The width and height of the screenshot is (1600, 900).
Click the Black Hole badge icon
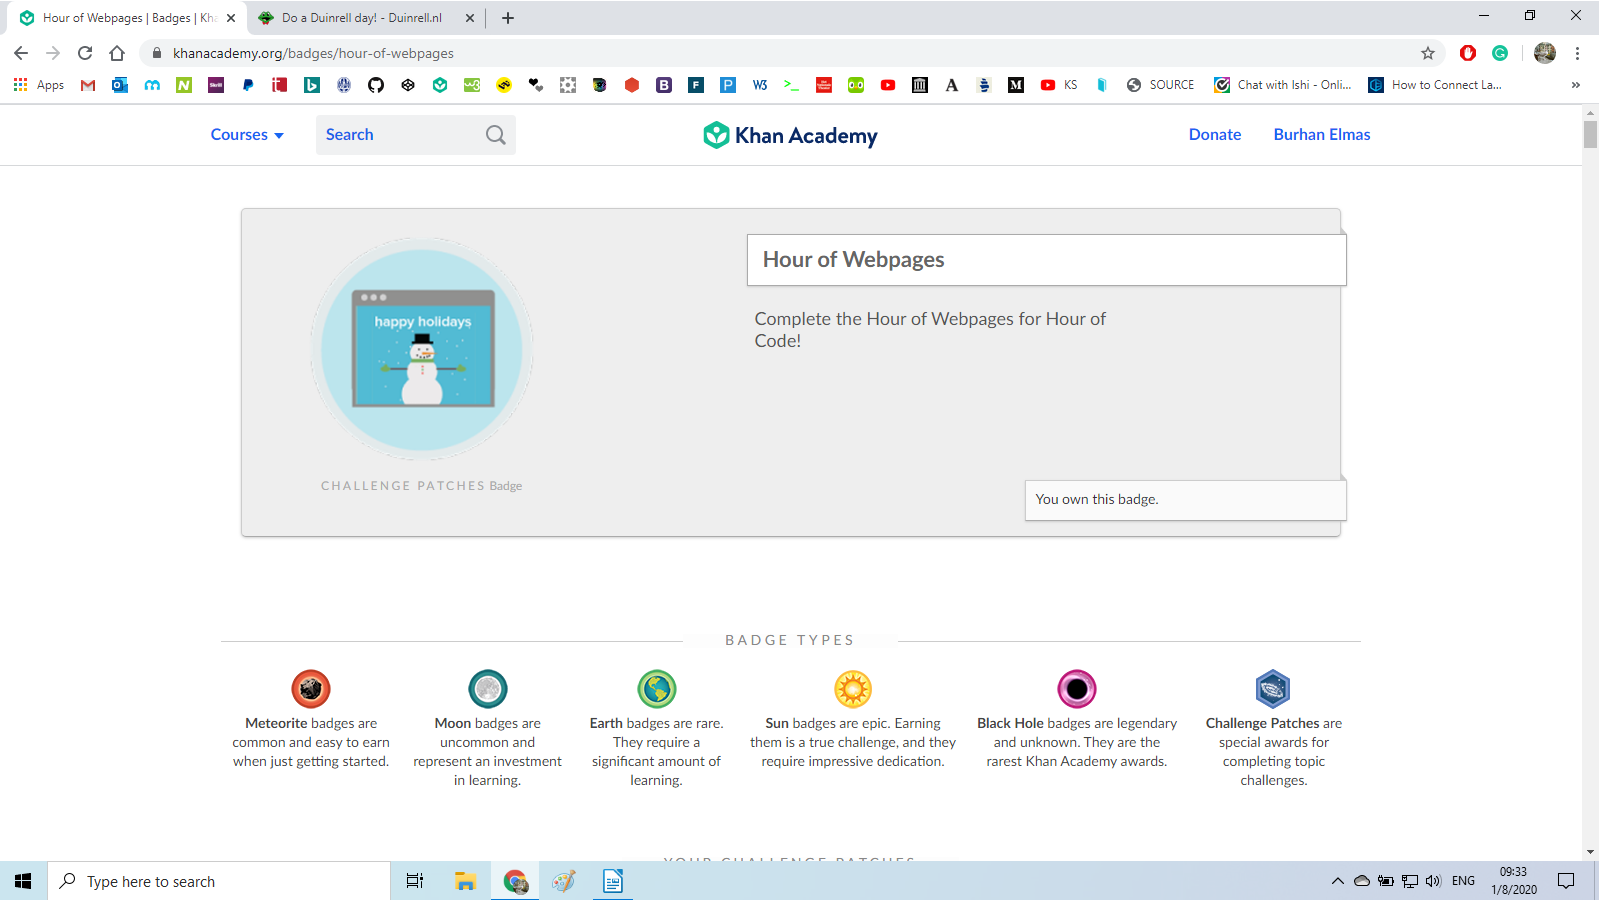[1077, 689]
